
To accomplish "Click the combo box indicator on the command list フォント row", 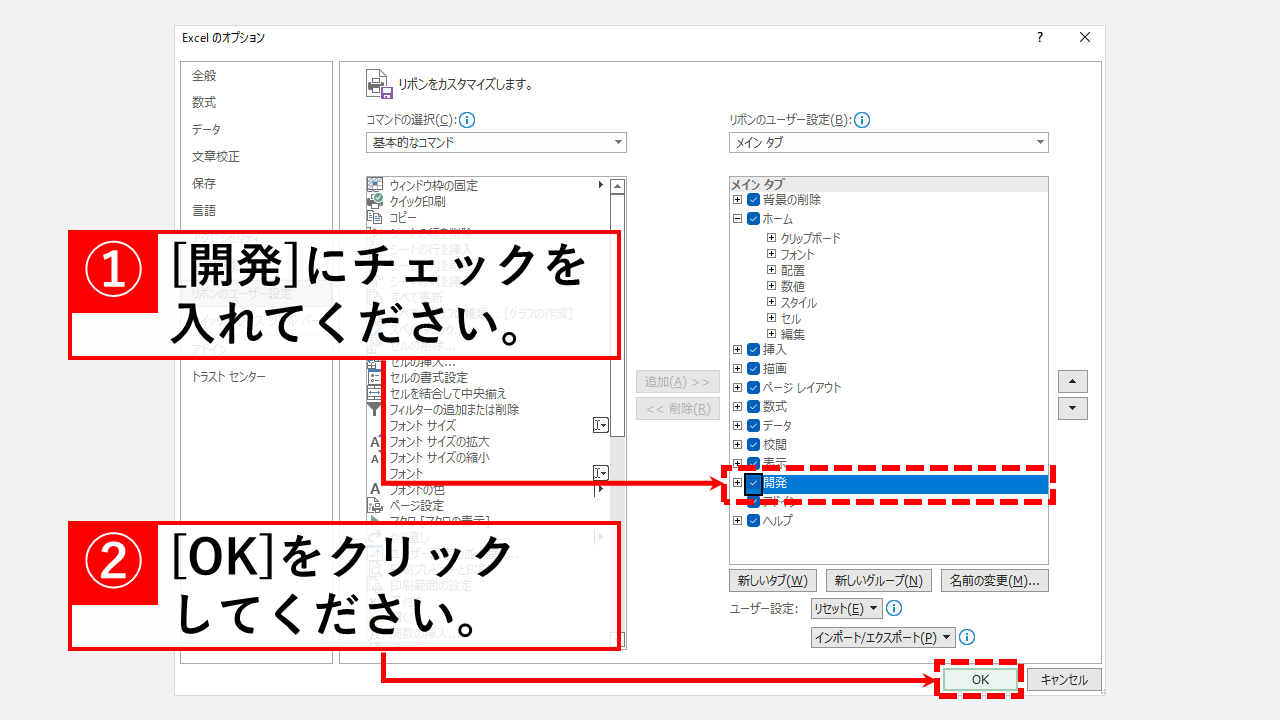I will pyautogui.click(x=600, y=473).
